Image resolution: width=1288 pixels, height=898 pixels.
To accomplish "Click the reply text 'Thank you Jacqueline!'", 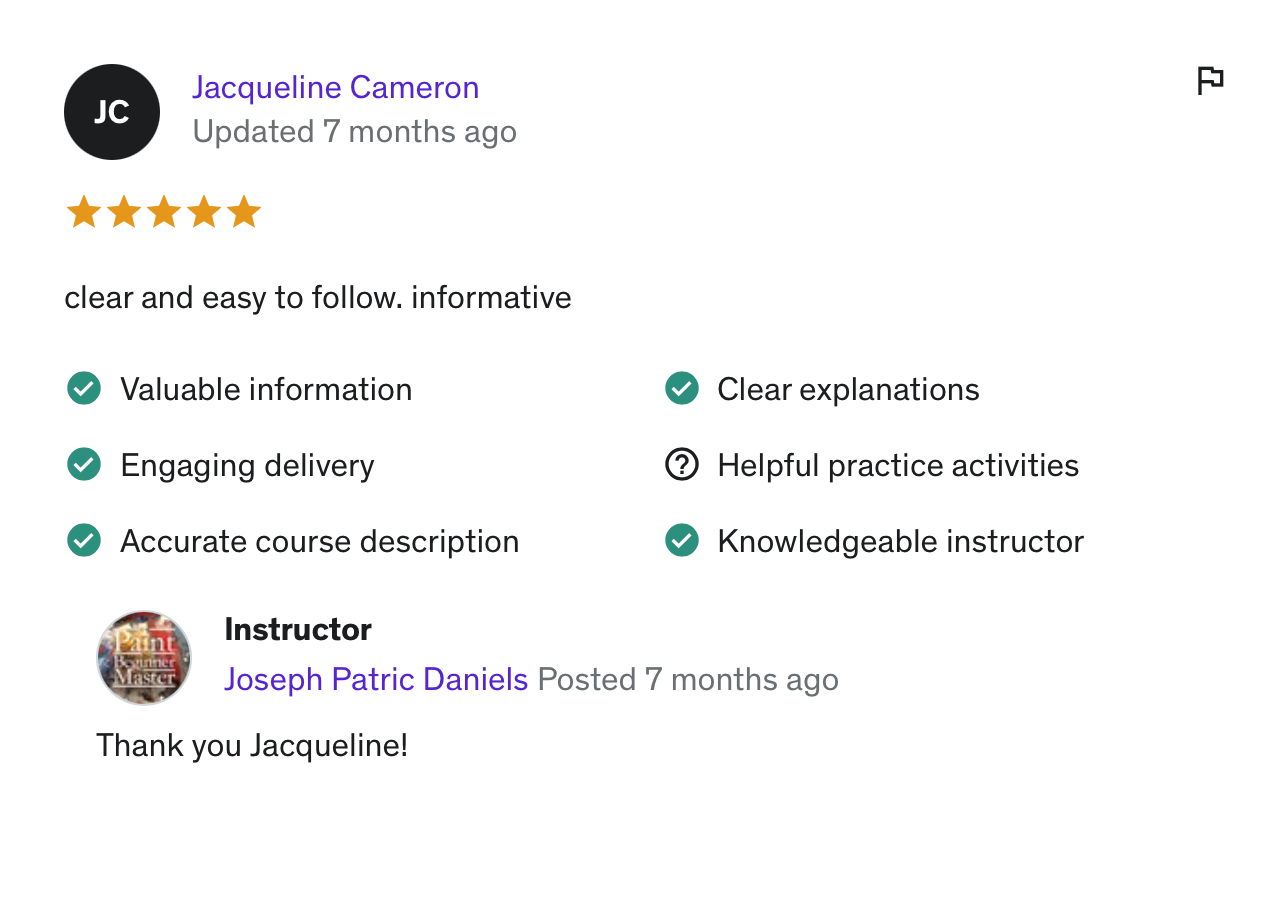I will click(x=252, y=746).
